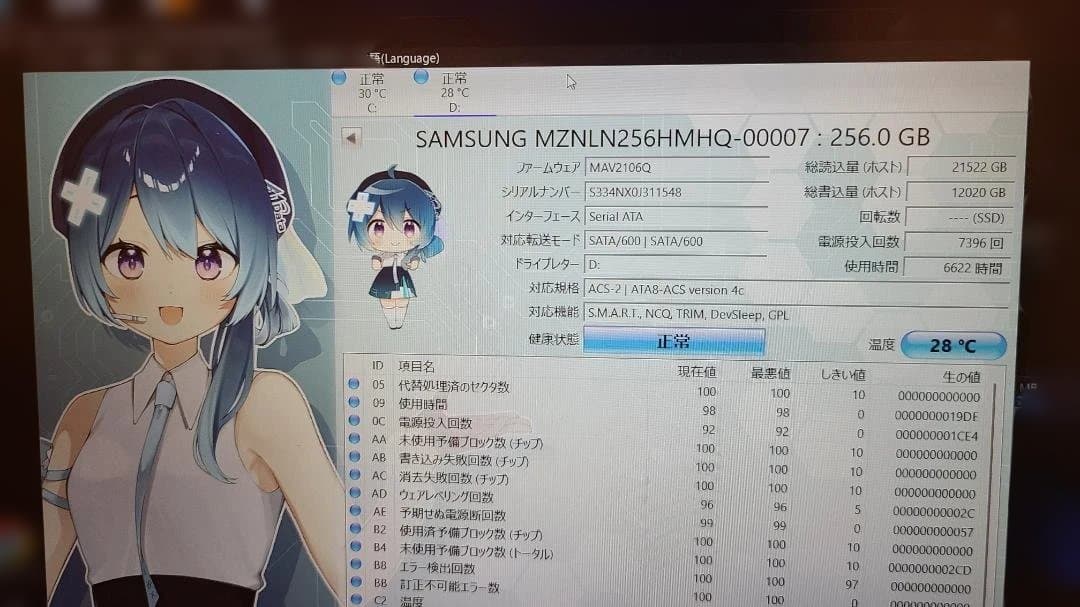The image size is (1080, 607).
Task: Click raw value 00000000002C
Action: tap(933, 512)
